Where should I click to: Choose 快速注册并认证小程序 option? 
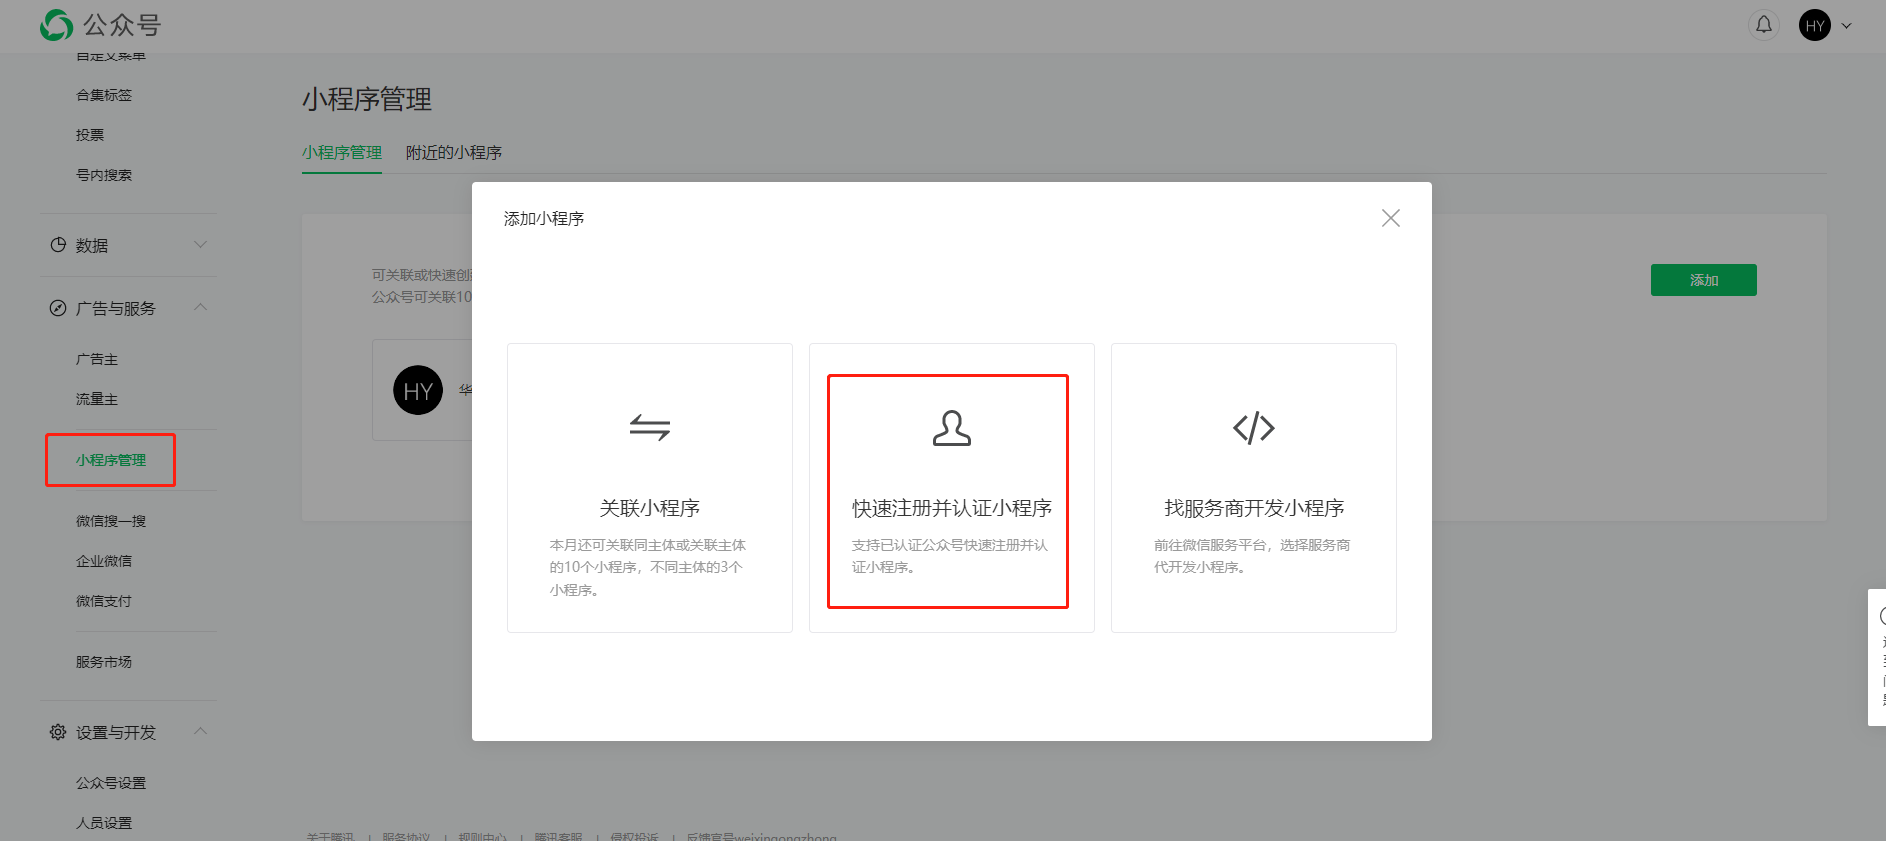(952, 488)
